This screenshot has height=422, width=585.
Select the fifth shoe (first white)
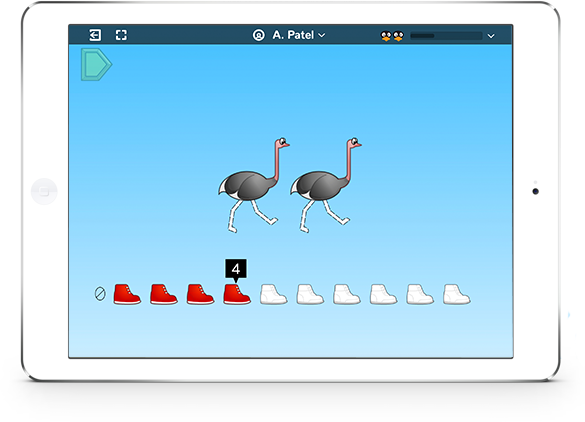pos(273,294)
